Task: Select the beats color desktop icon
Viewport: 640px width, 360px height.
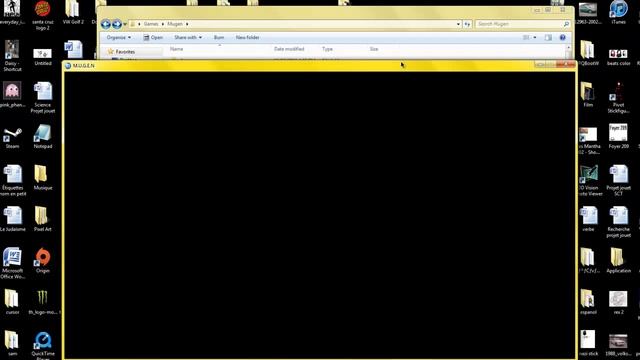Action: (x=618, y=57)
